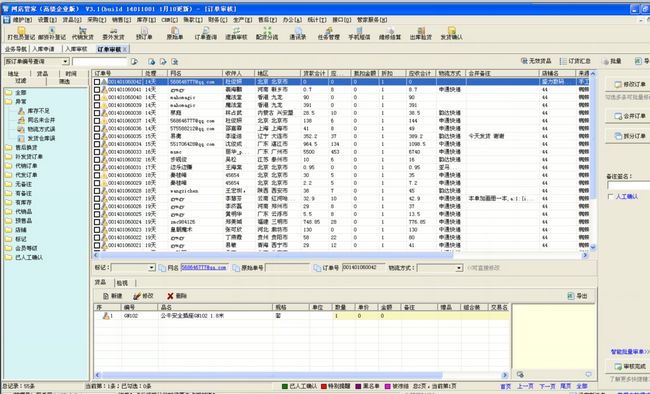The width and height of the screenshot is (650, 394).
Task: Open the 邮资补登记 toolbar button
Action: [x=52, y=33]
